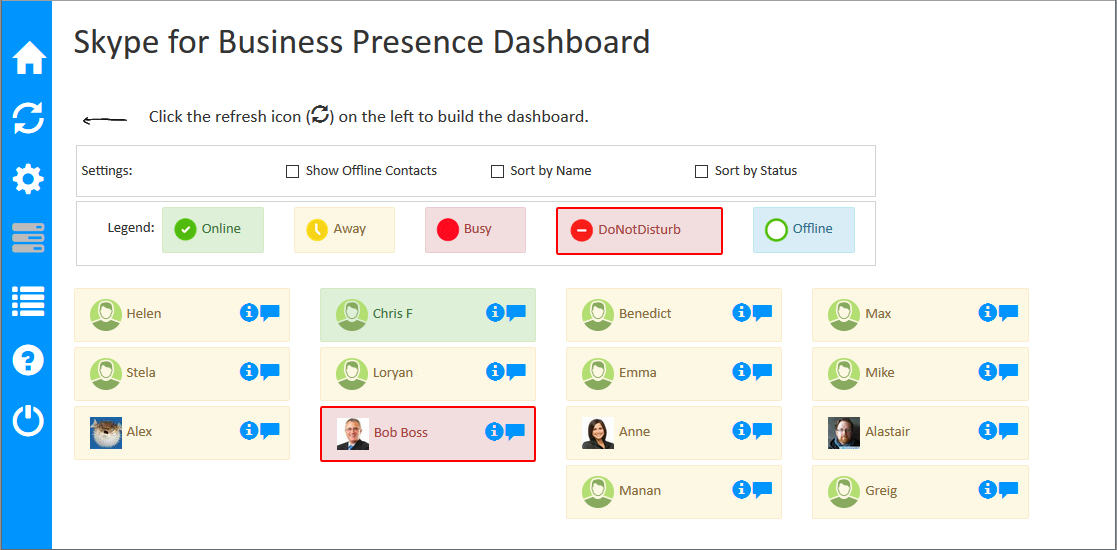Open settings via the gear icon
This screenshot has width=1117, height=550.
[28, 180]
